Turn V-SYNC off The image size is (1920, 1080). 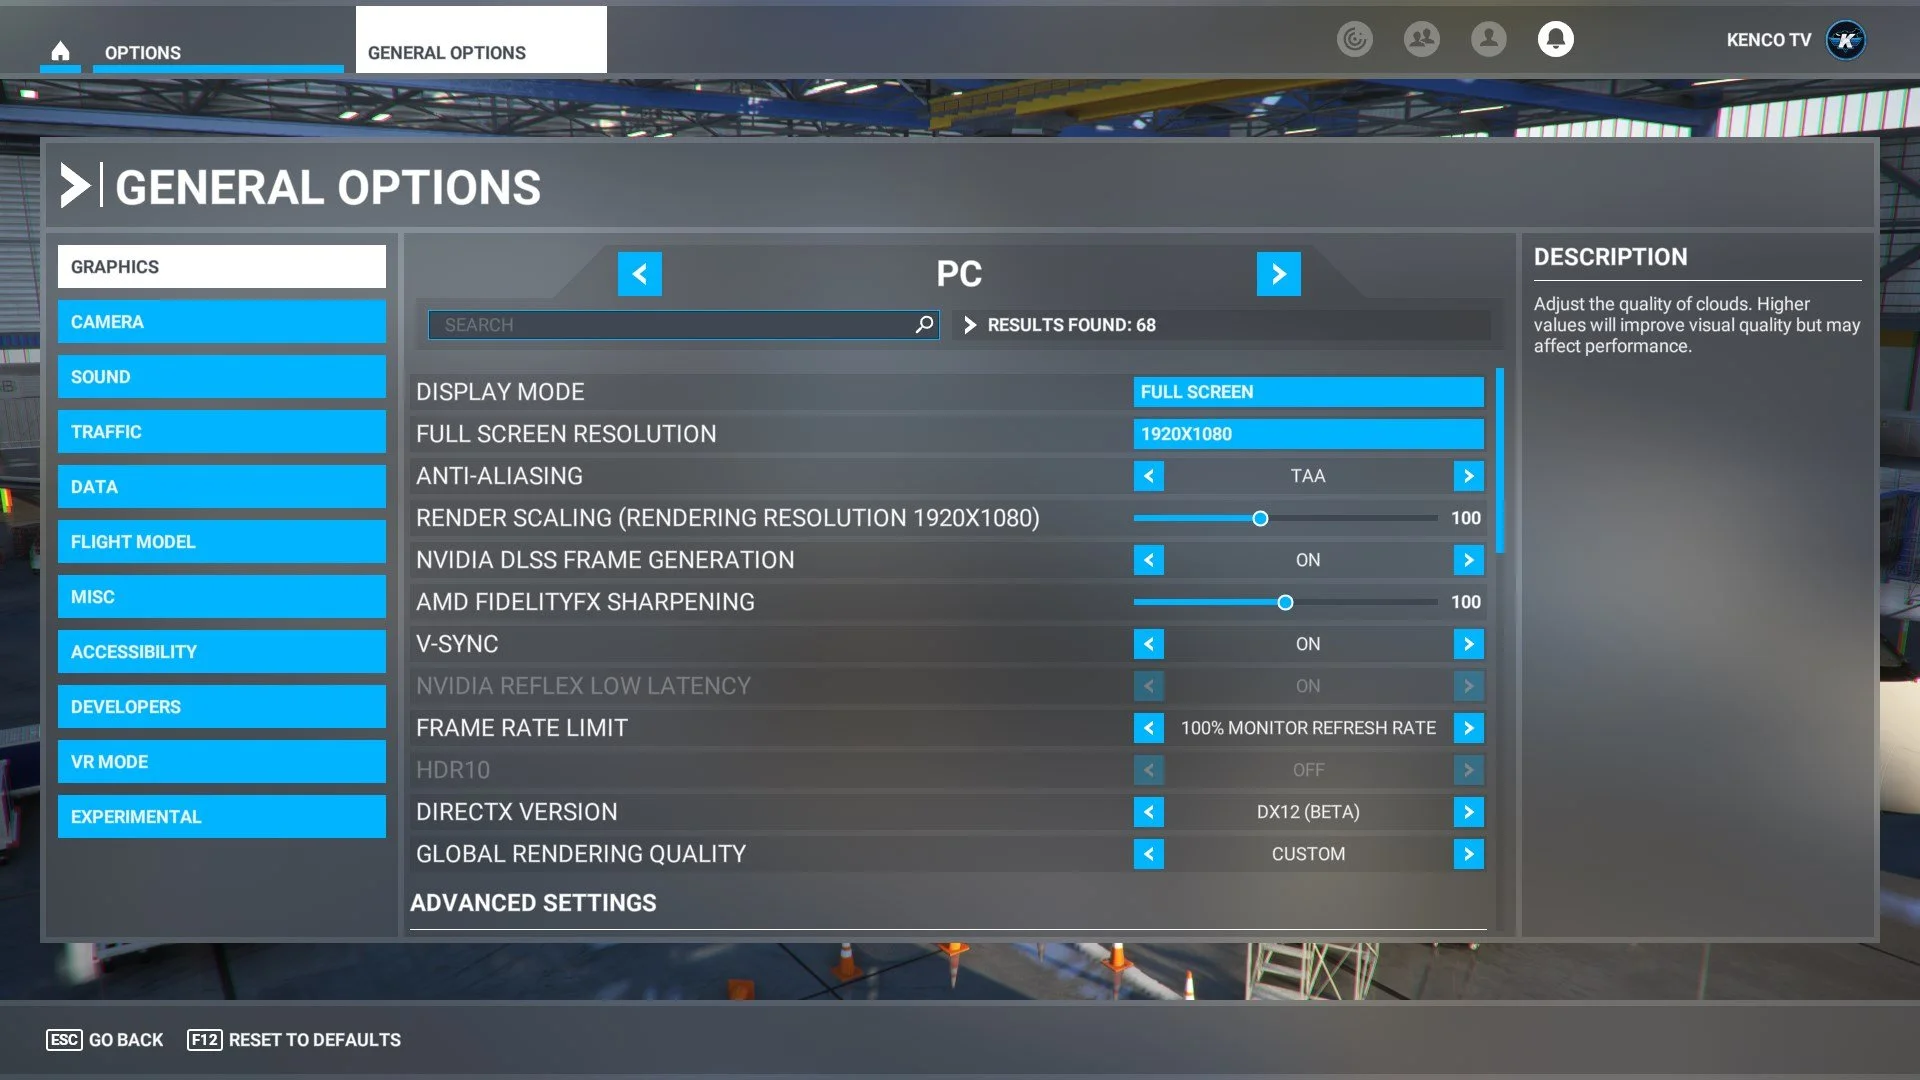[1468, 644]
